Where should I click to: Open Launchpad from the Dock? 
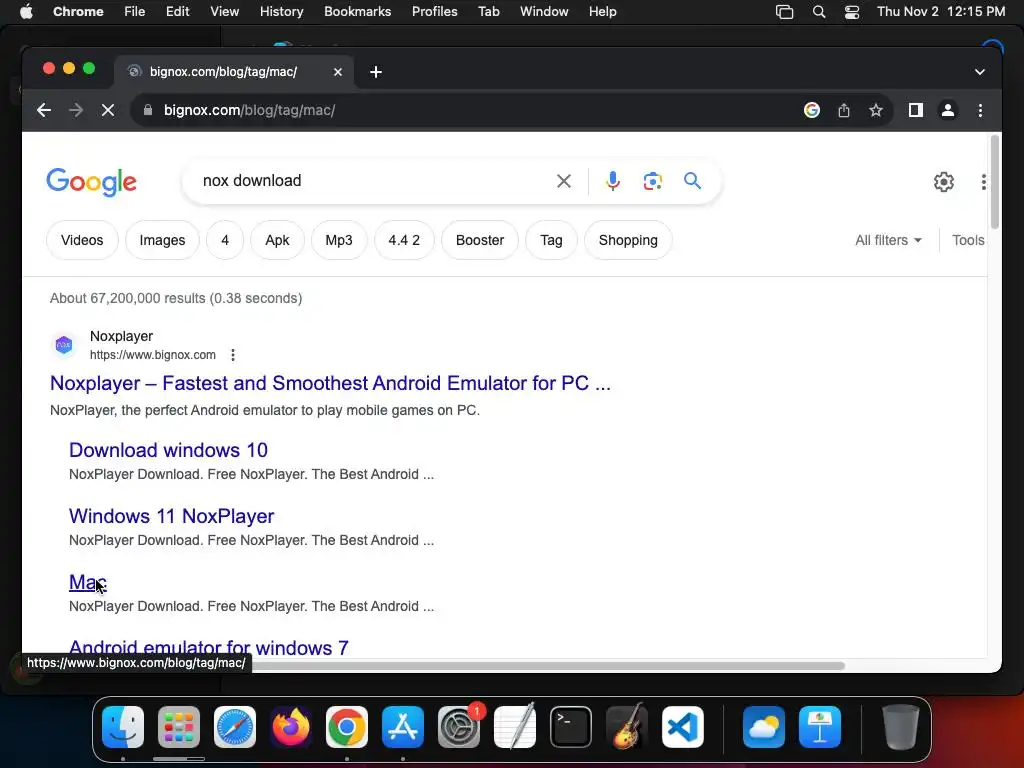[x=179, y=727]
